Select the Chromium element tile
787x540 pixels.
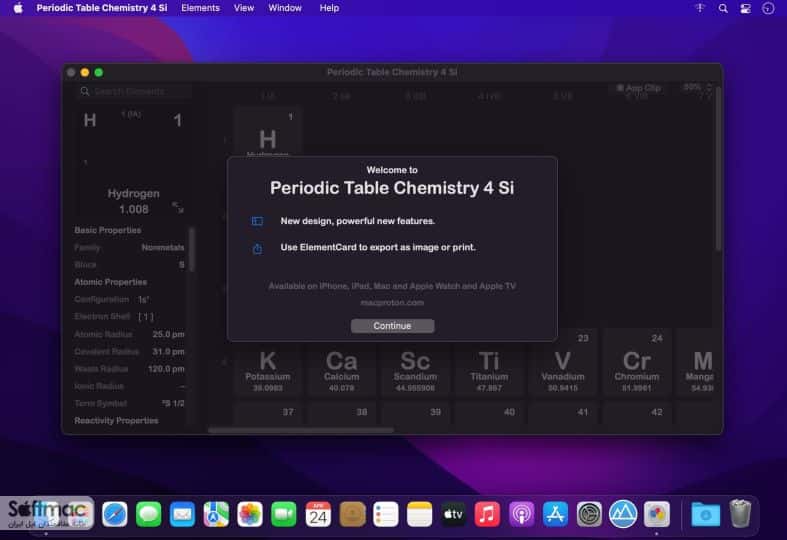(636, 363)
